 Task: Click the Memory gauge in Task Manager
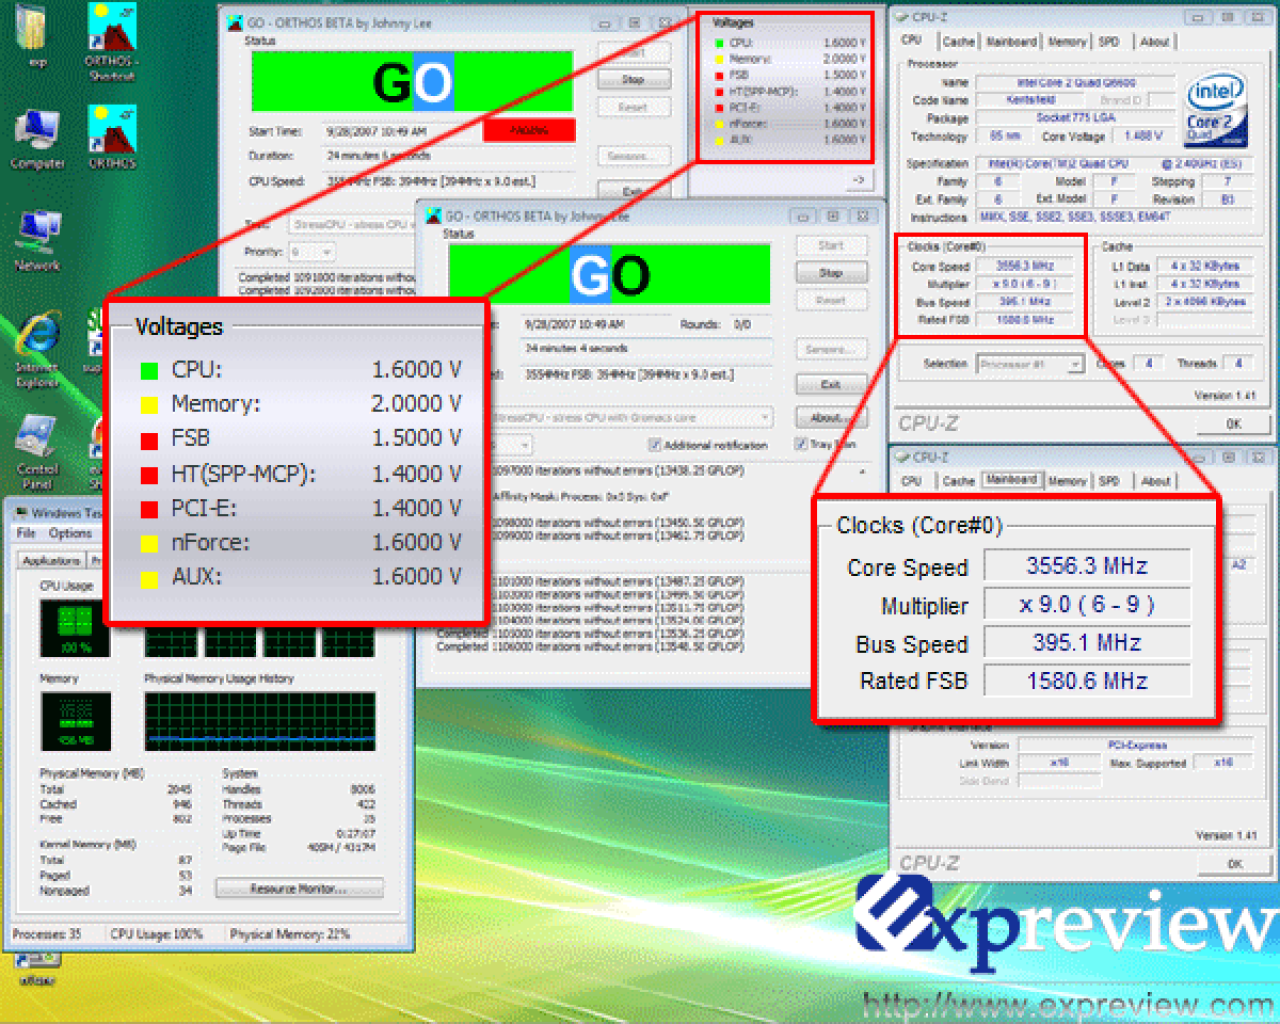(75, 721)
